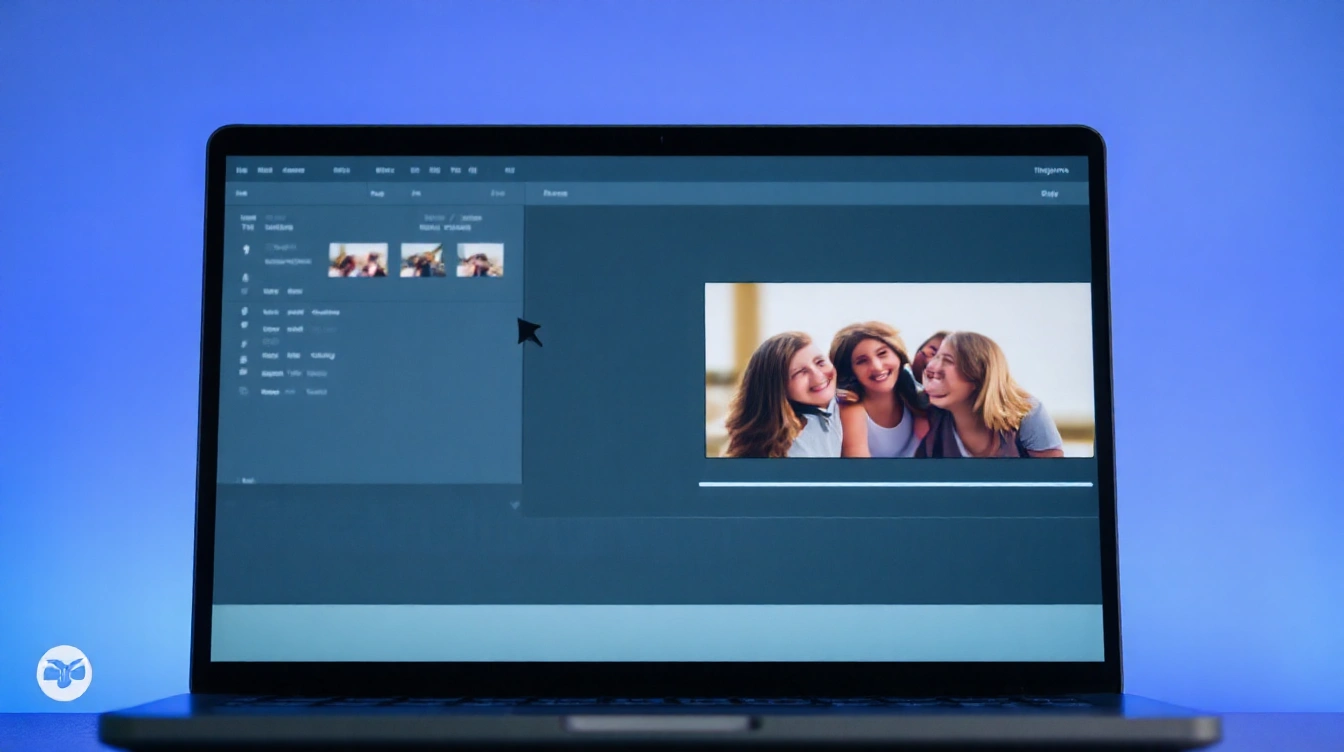Click the bottommost icon in the left sidebar column

(243, 391)
